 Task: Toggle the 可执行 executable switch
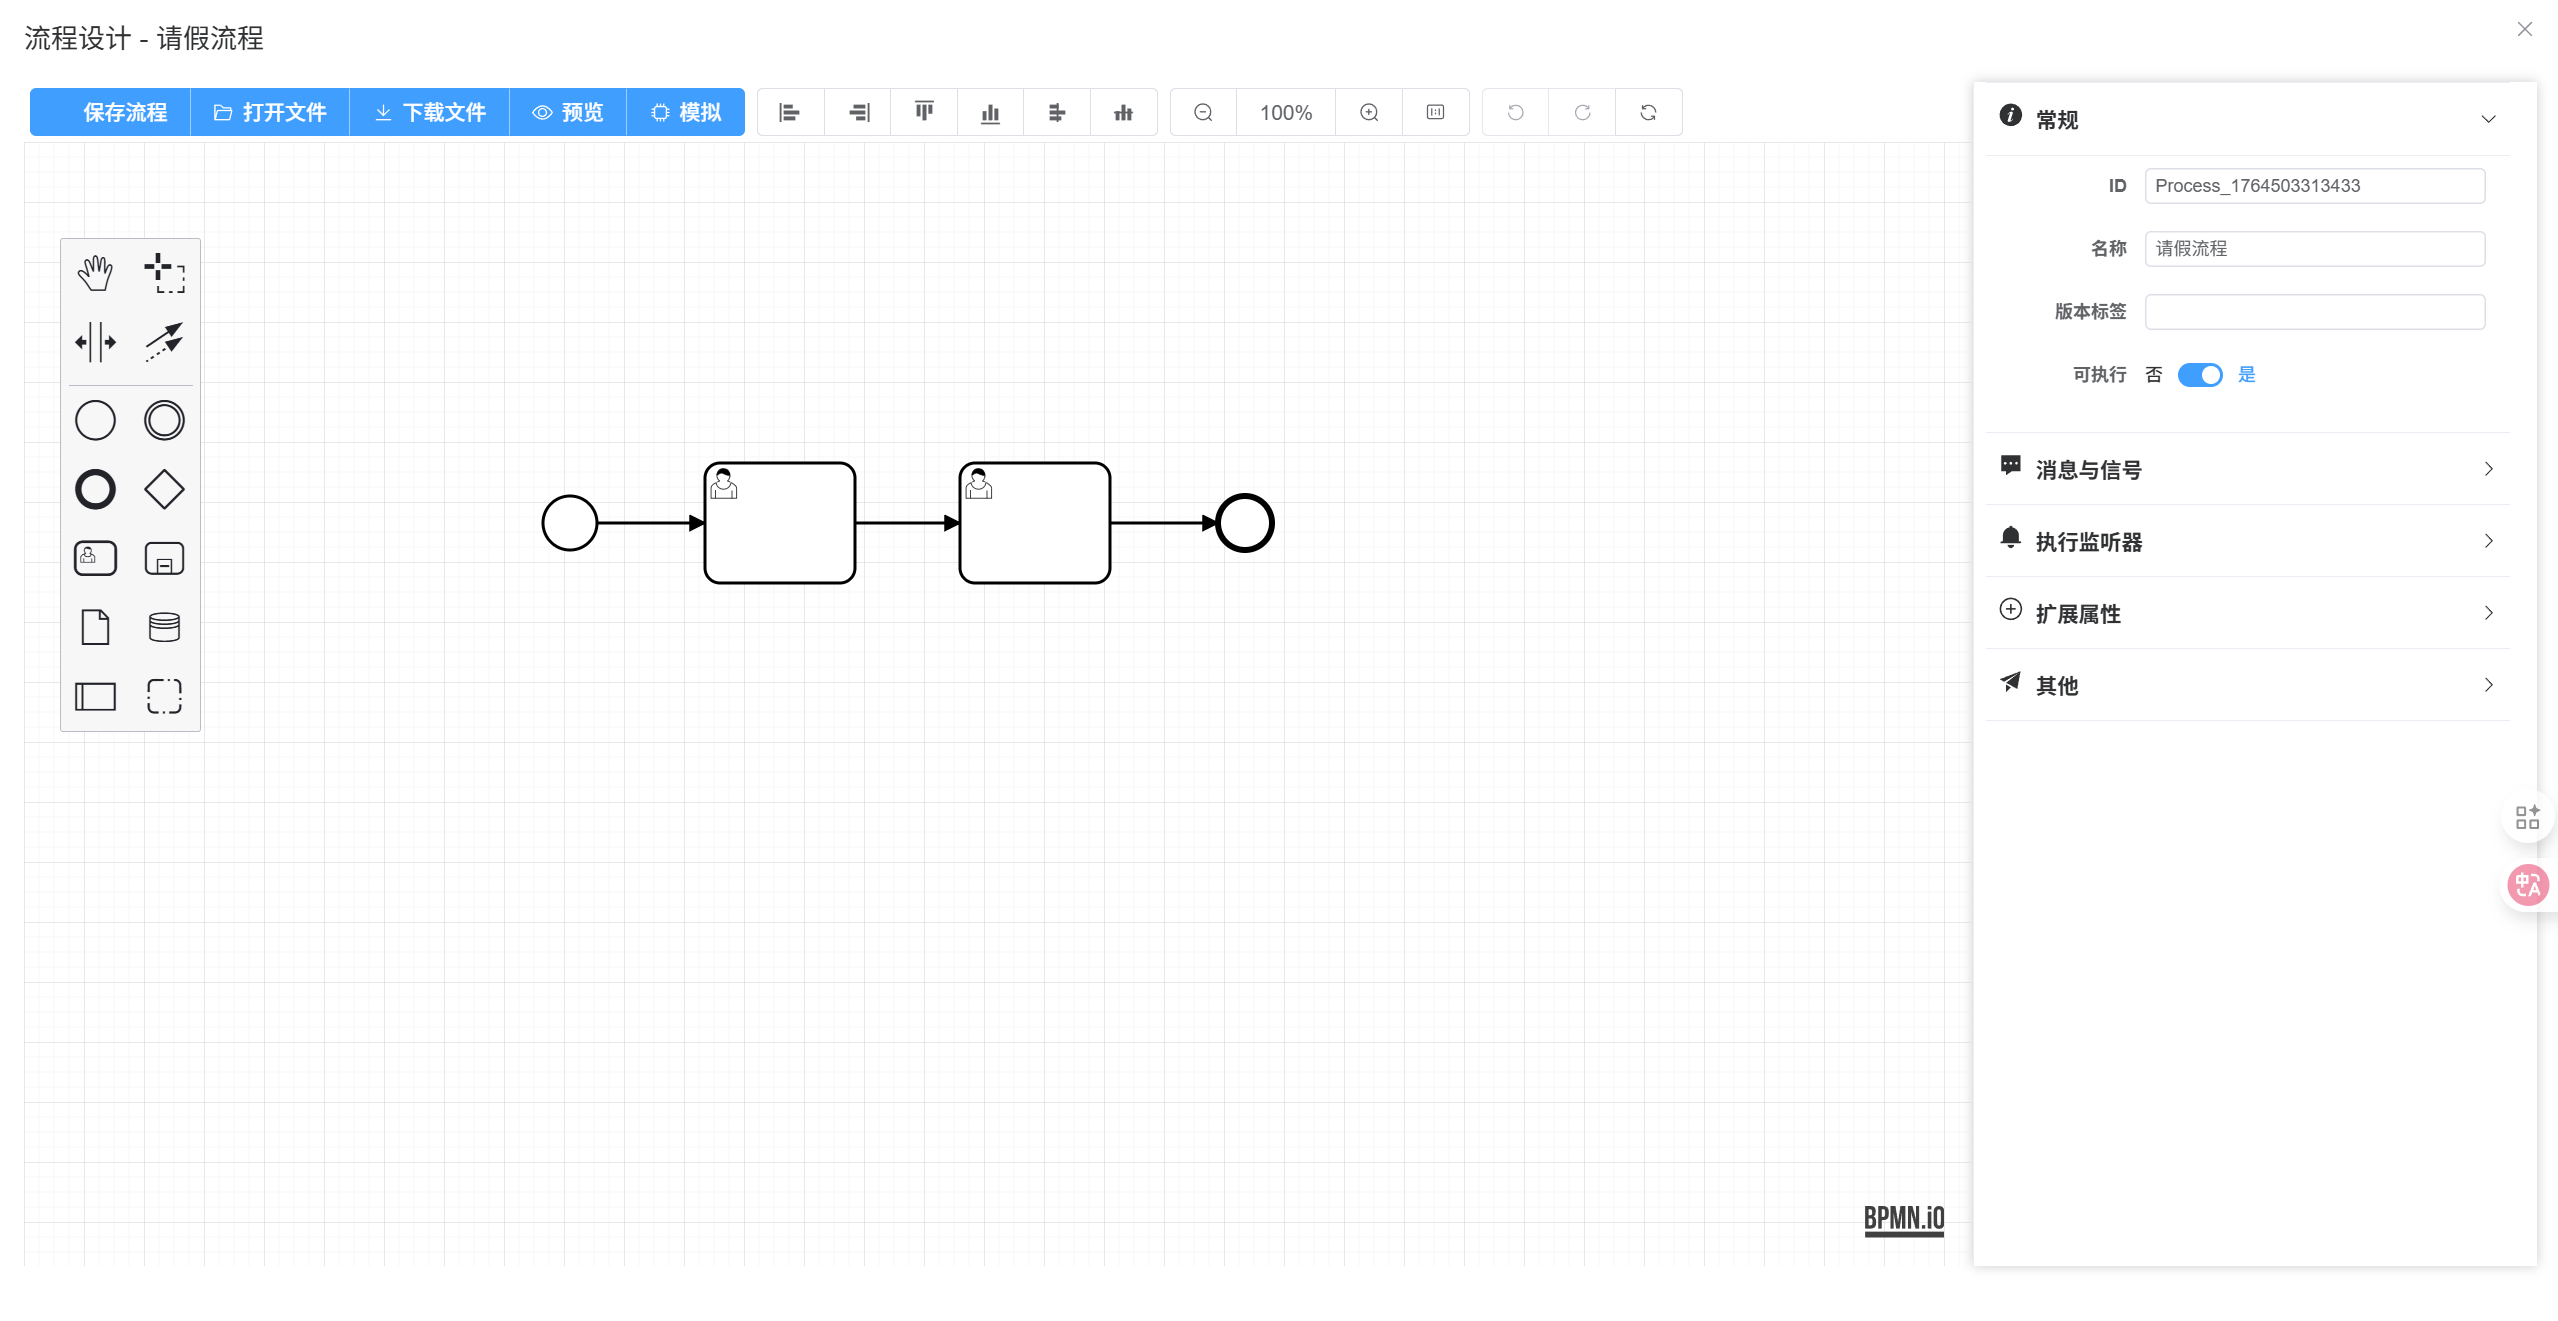(x=2199, y=375)
